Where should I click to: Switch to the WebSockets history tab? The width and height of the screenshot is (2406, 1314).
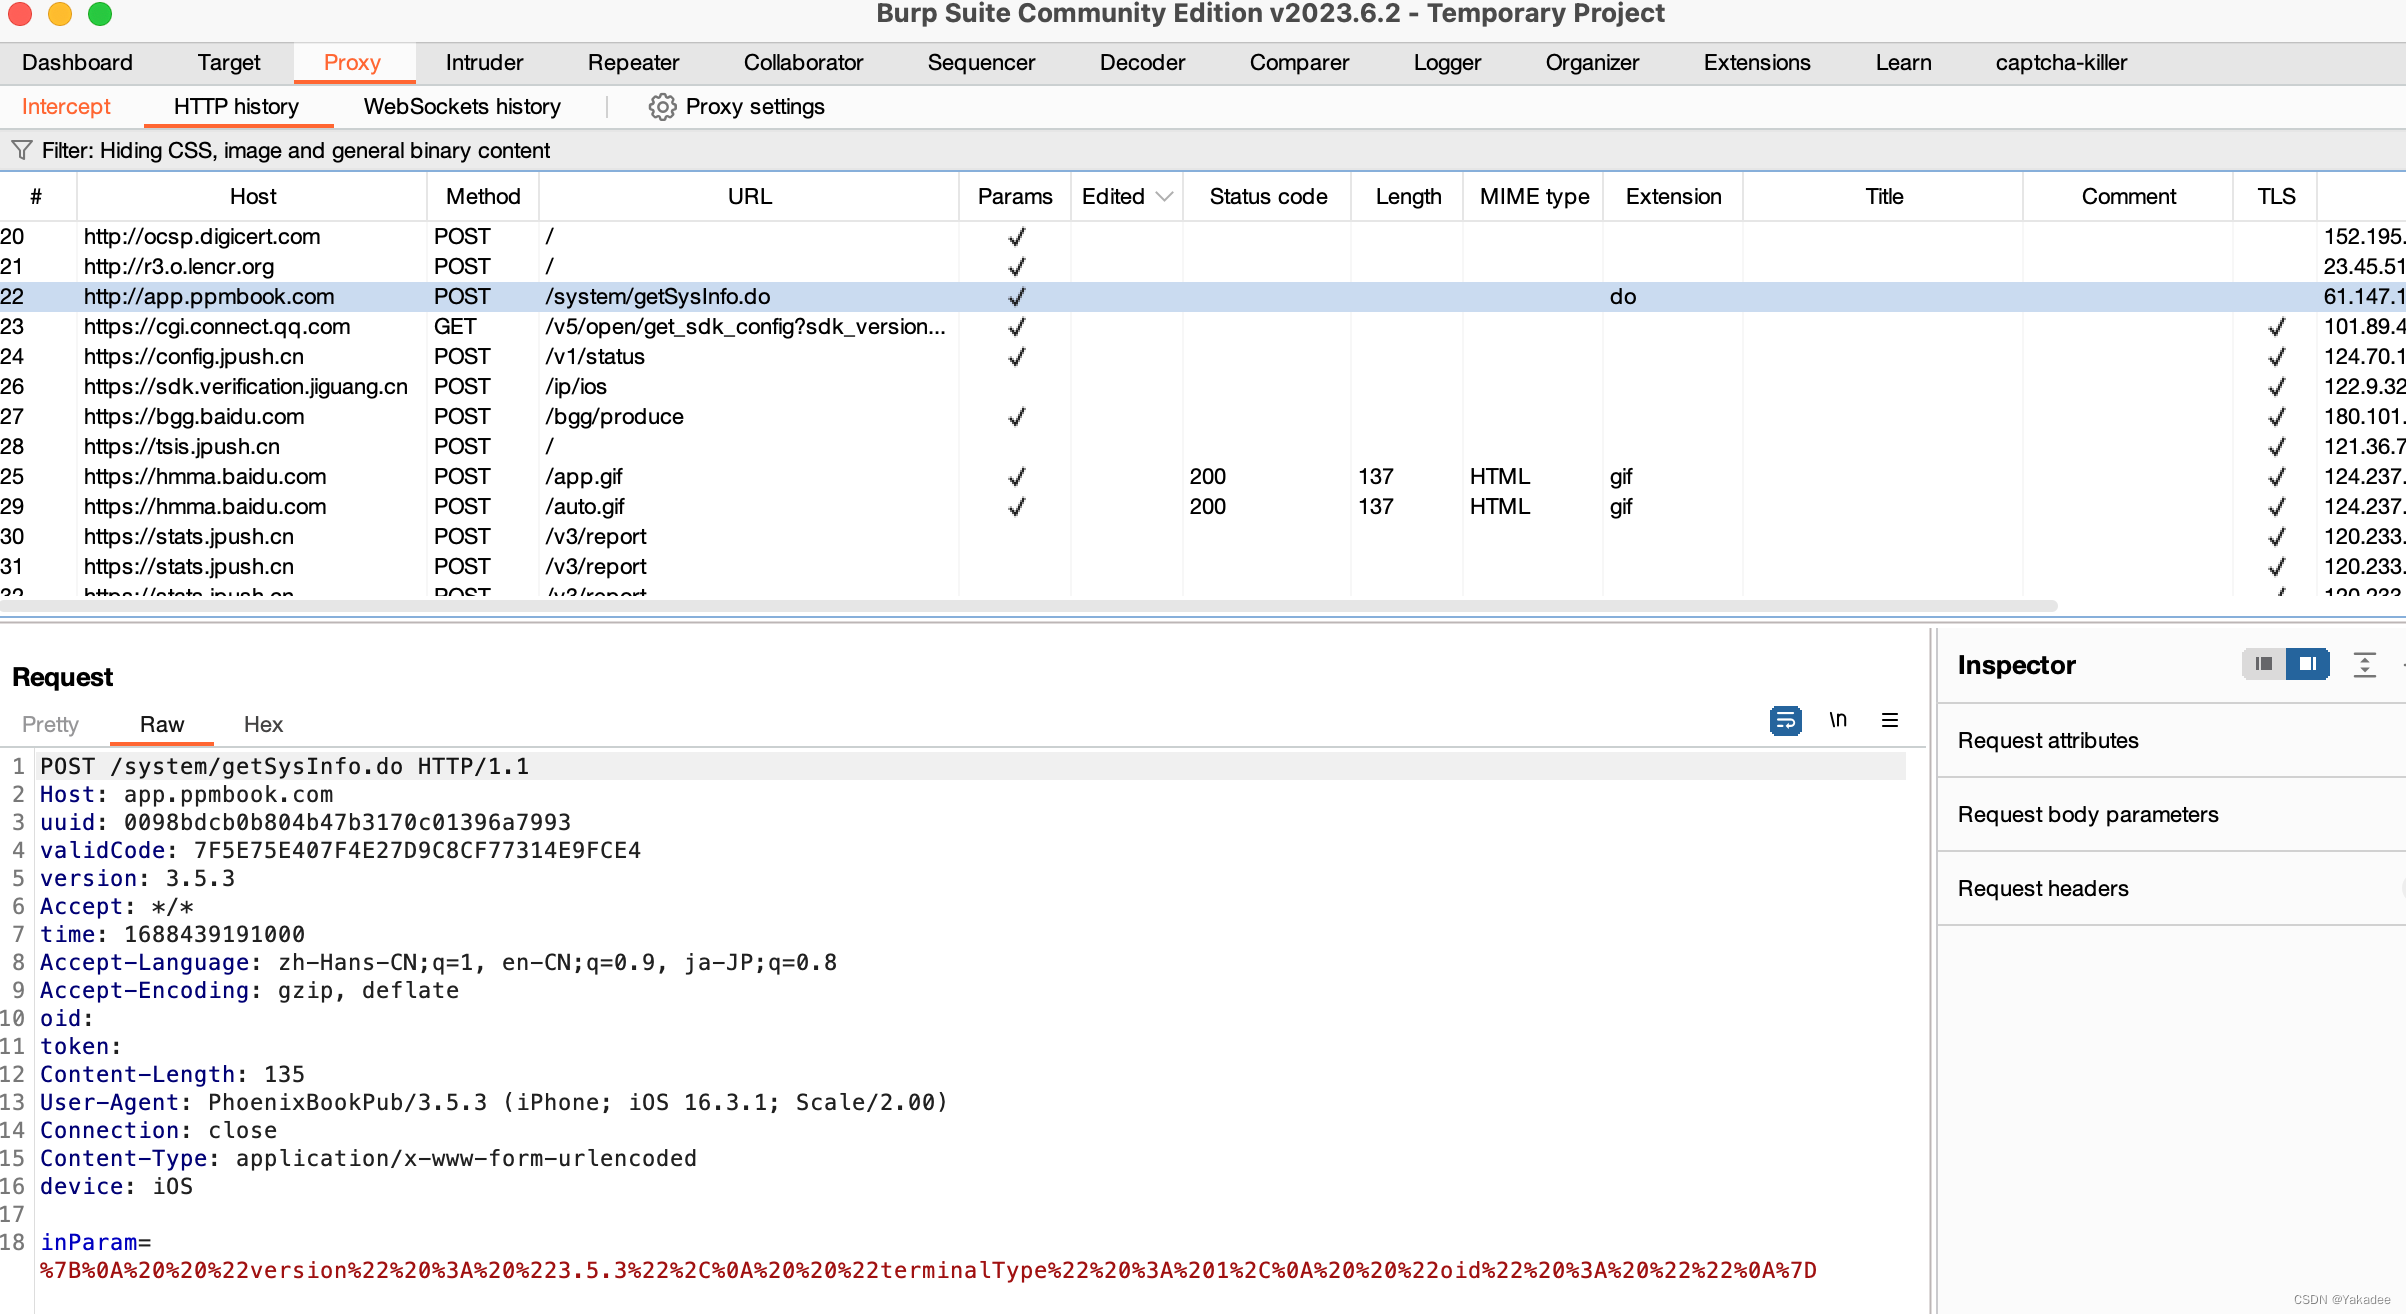462,107
